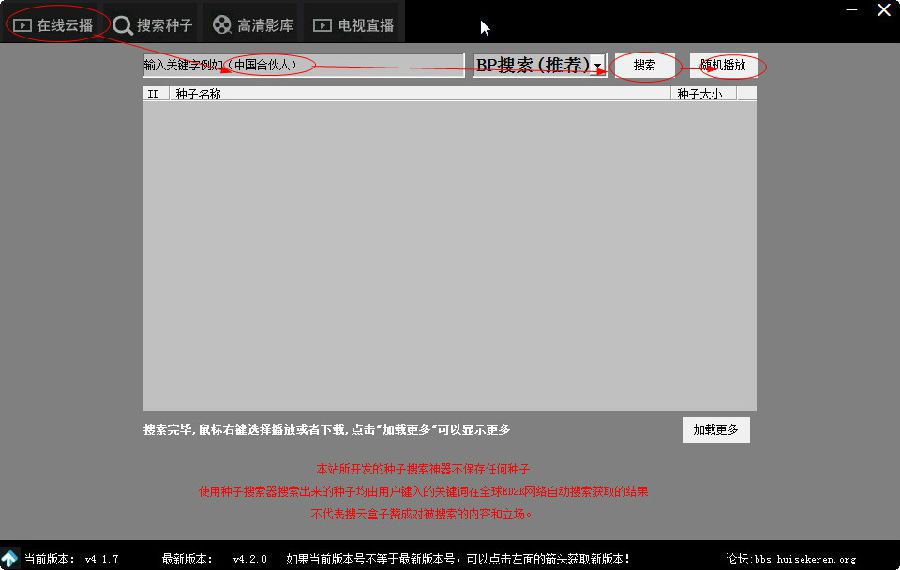Click the 加载更多 button
This screenshot has width=900, height=570.
tap(716, 430)
